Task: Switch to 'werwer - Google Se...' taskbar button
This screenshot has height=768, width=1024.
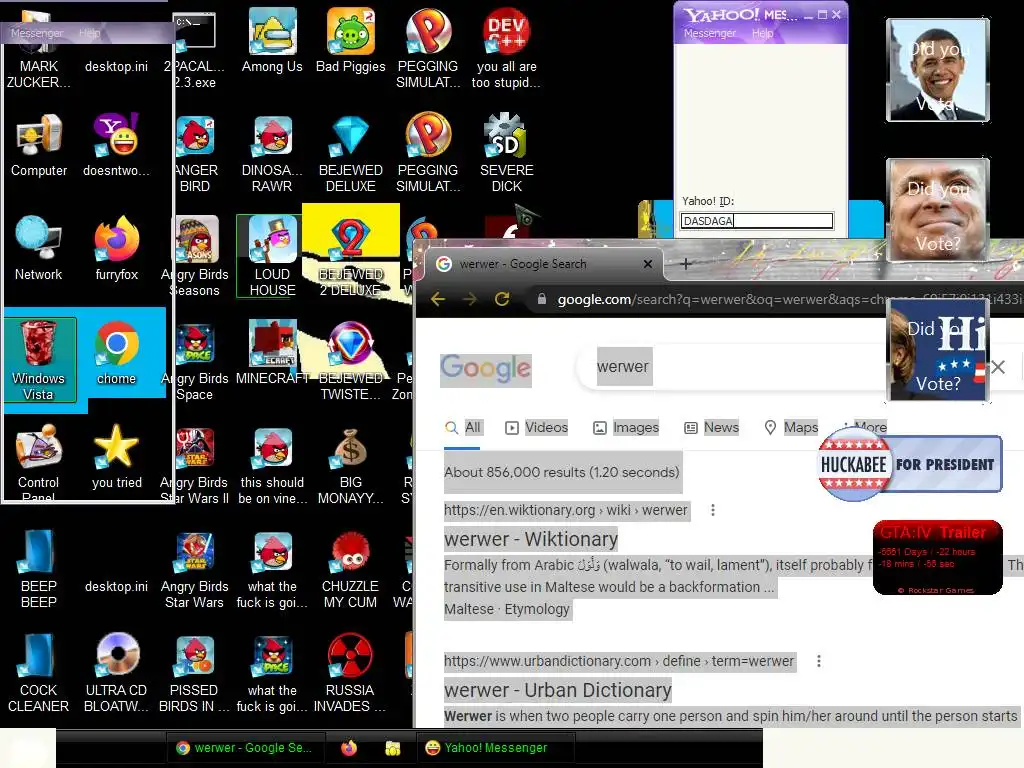Action: [245, 748]
